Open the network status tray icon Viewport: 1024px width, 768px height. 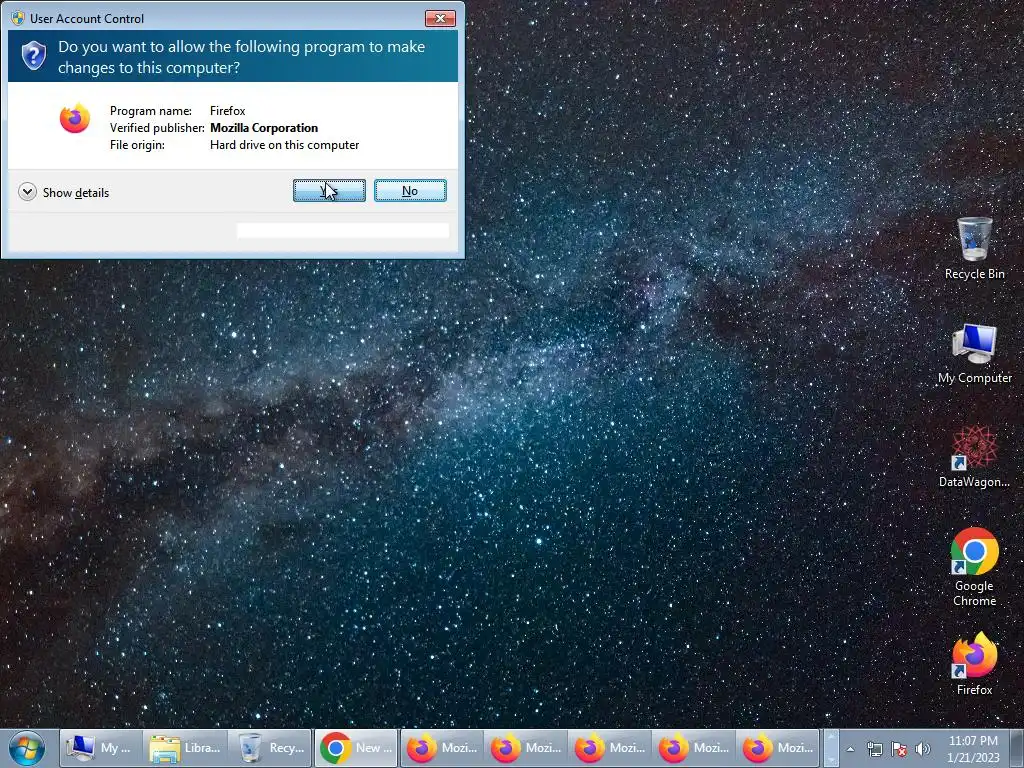[874, 749]
